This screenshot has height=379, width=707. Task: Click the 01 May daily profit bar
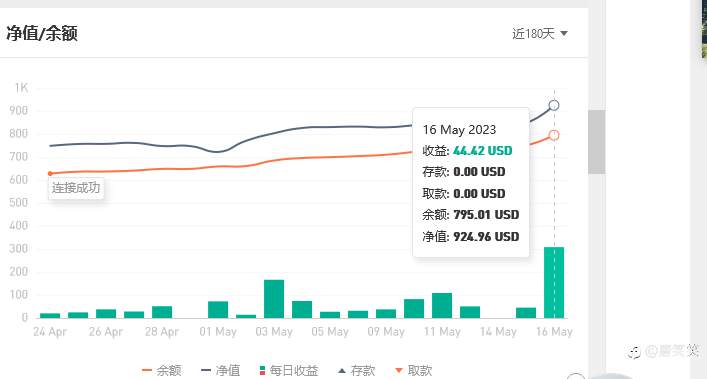pos(218,310)
